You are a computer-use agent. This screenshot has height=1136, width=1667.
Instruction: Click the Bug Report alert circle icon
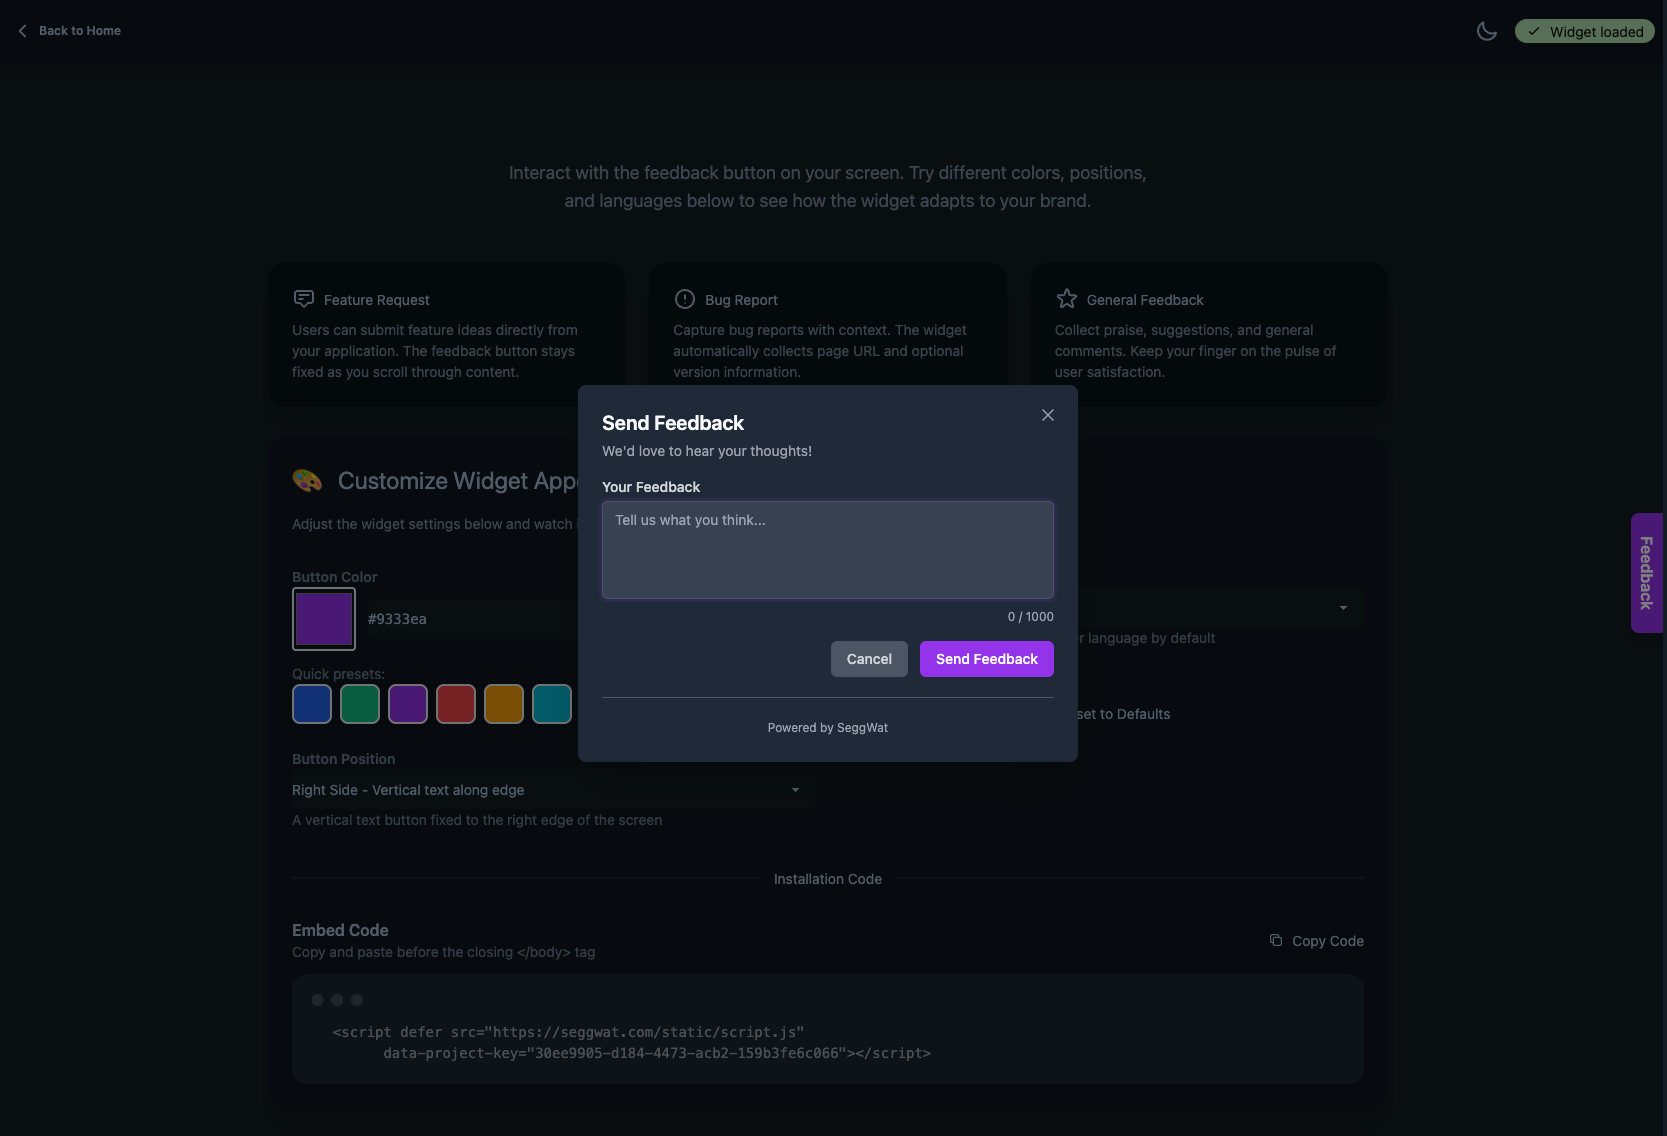(x=684, y=299)
